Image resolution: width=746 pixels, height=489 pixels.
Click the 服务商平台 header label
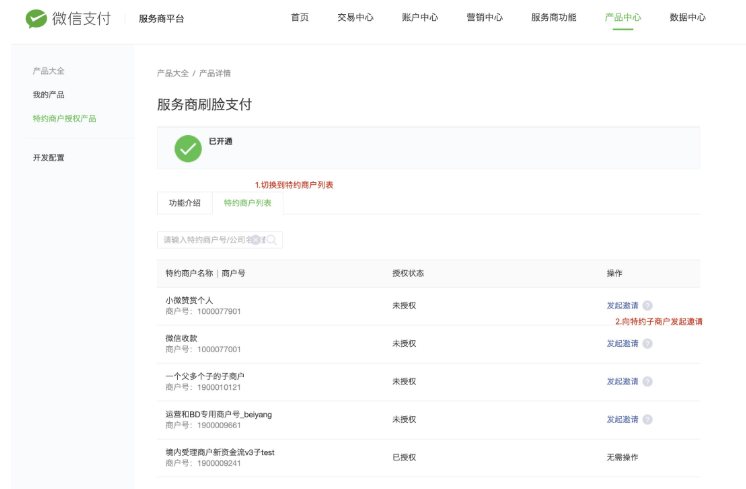161,19
